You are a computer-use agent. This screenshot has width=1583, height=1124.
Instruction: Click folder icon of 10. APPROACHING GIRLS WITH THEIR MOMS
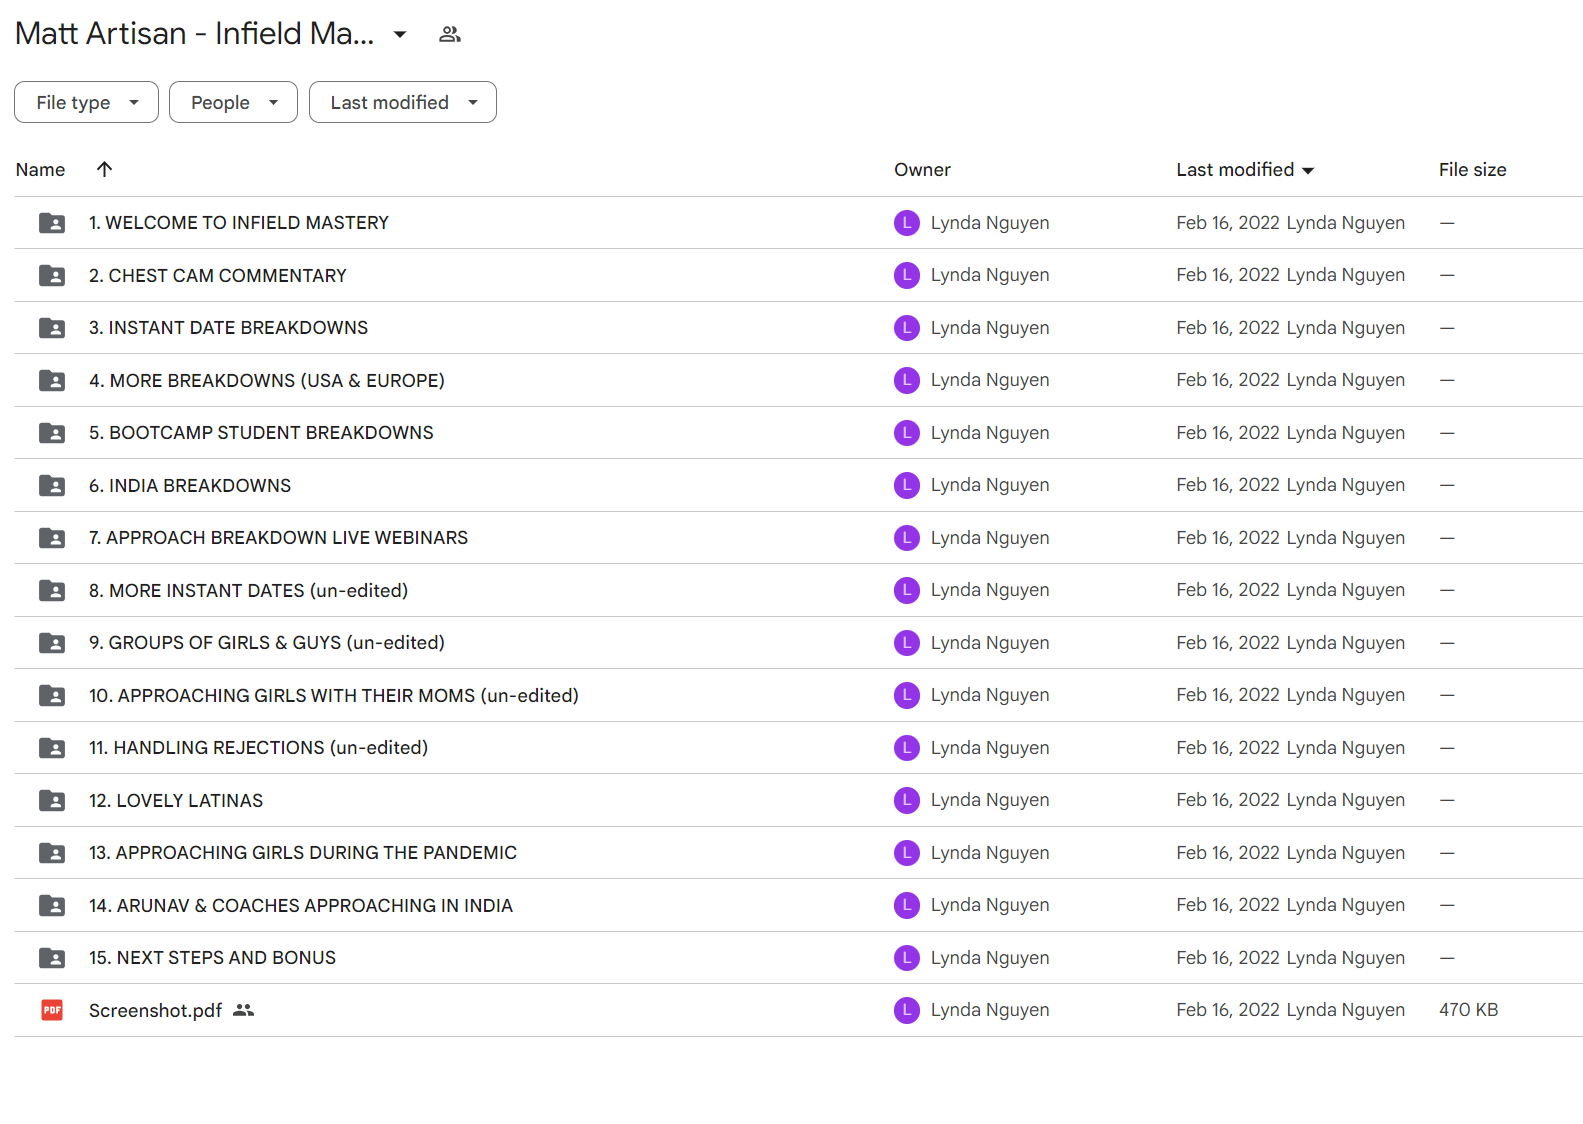(52, 695)
